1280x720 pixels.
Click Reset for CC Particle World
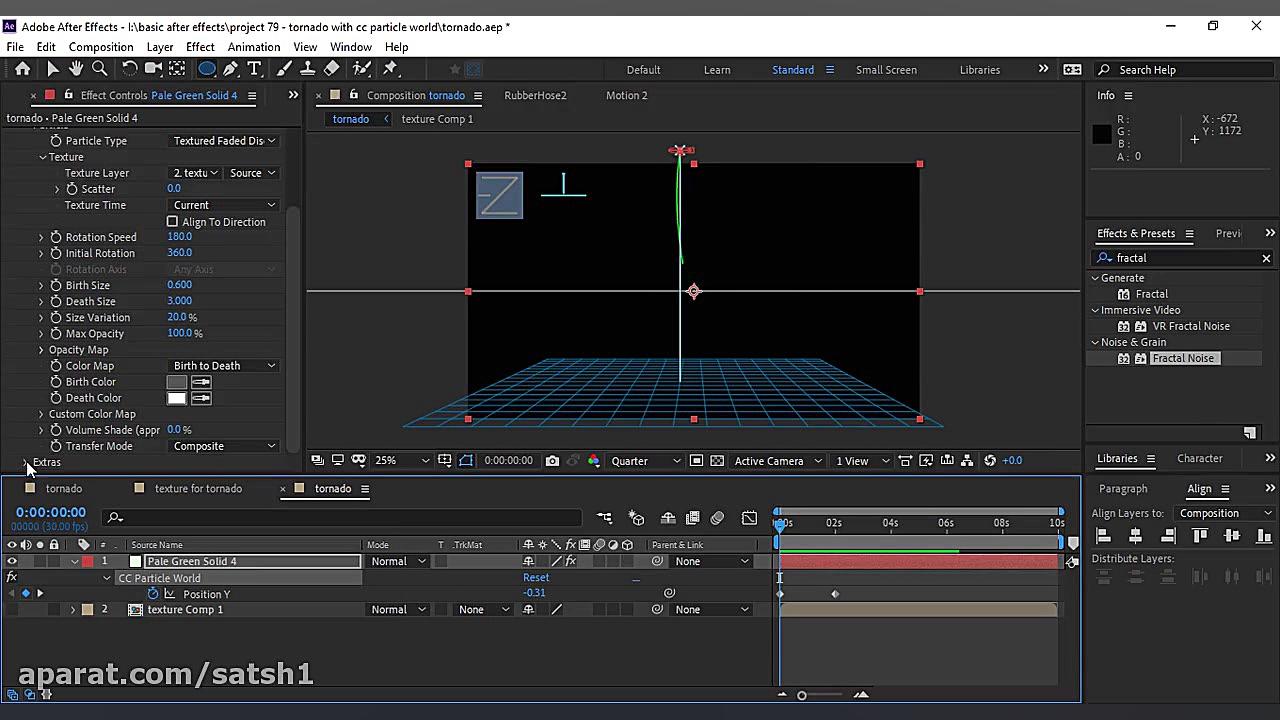coord(536,578)
